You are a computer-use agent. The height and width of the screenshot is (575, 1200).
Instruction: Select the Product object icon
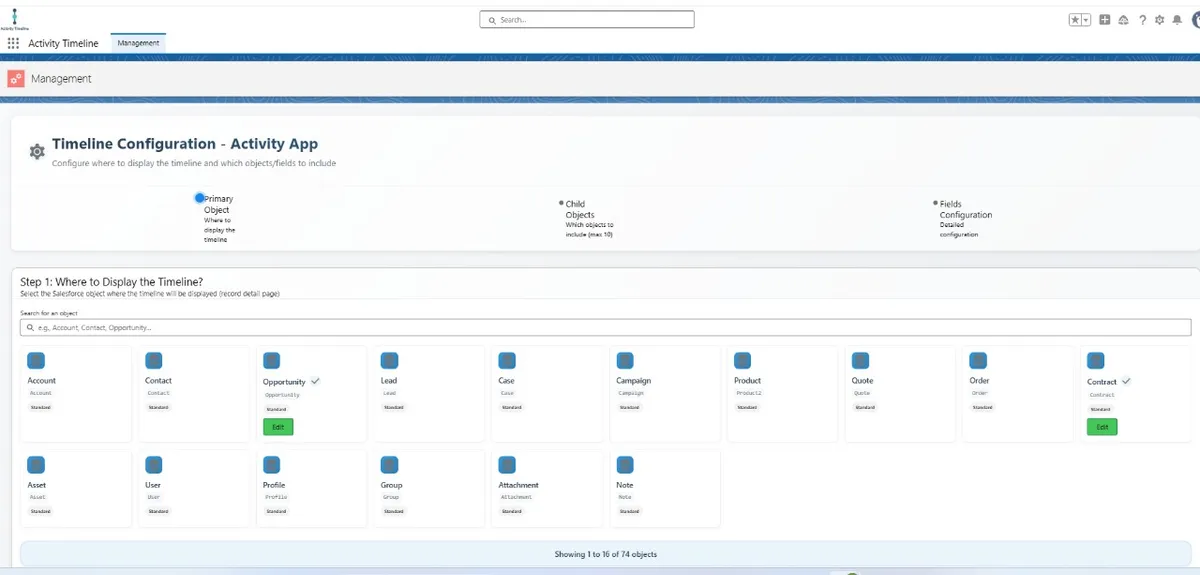tap(743, 360)
